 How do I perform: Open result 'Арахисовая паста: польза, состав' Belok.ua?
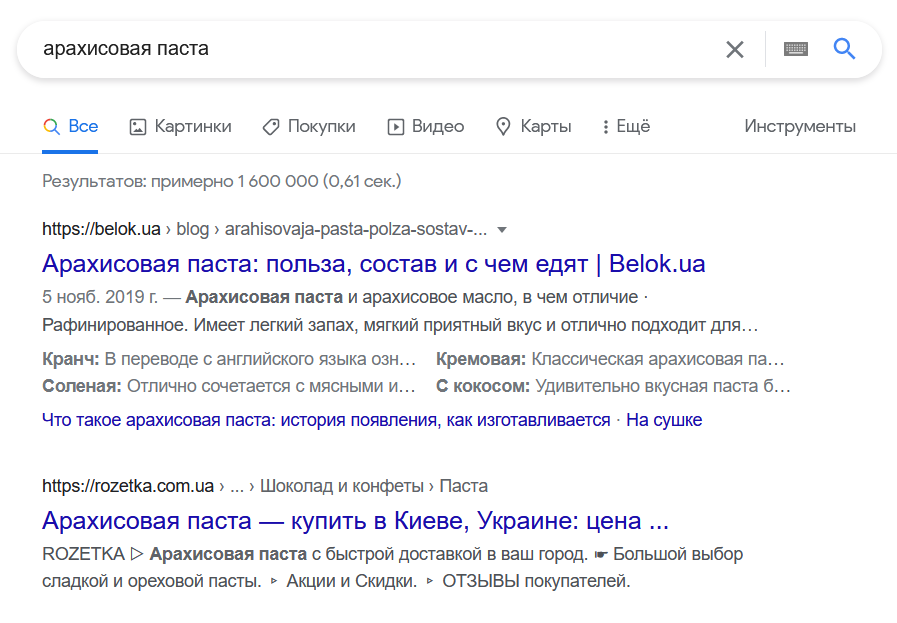coord(374,264)
